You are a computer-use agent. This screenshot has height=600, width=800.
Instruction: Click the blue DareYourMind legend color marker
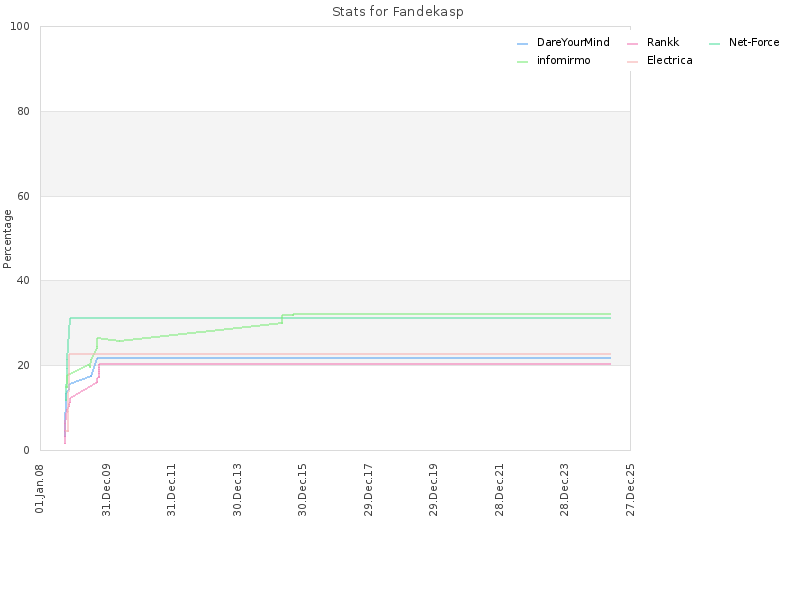tap(522, 44)
